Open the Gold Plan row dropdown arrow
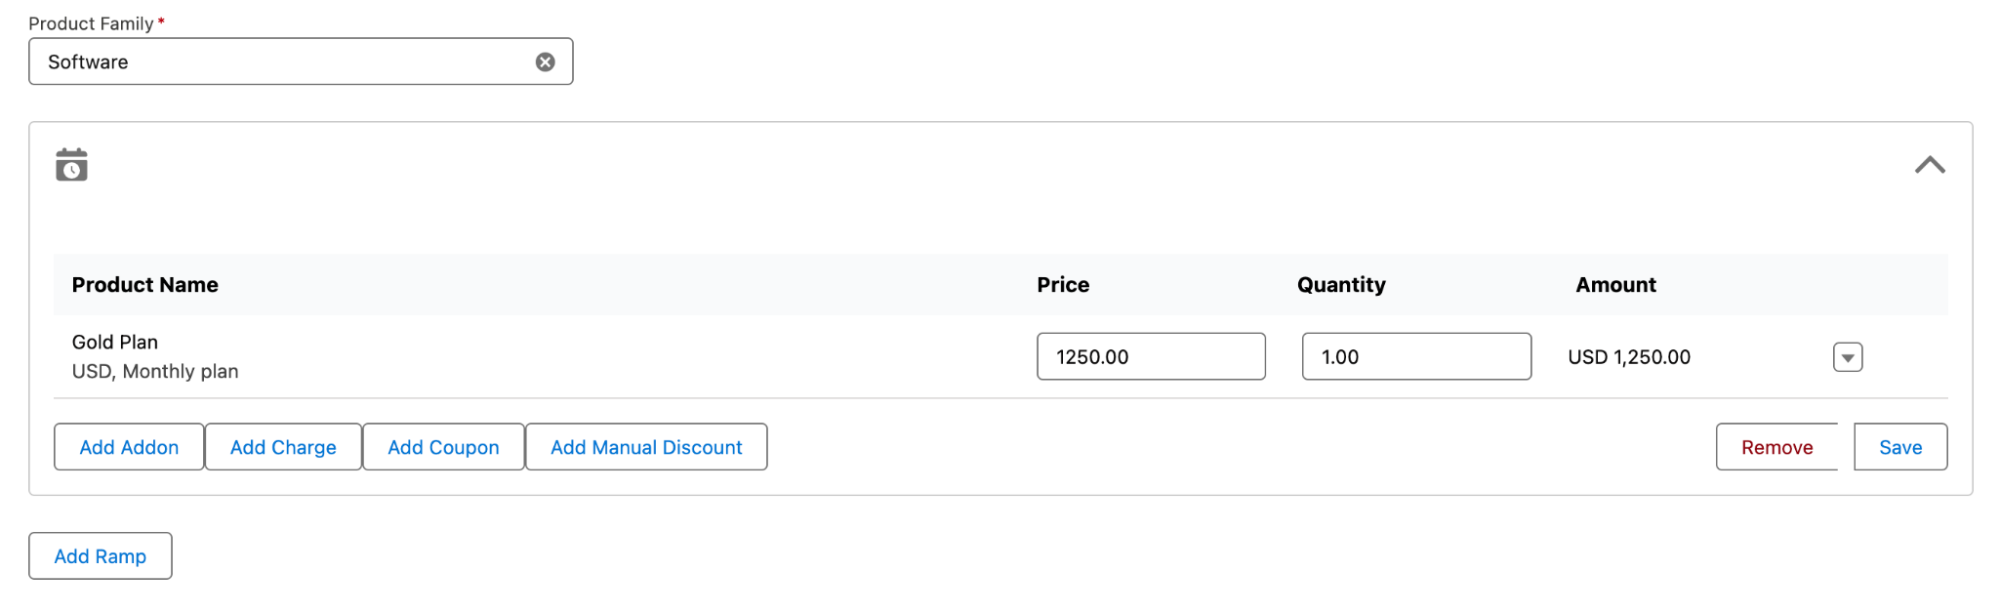The height and width of the screenshot is (591, 1999). pos(1847,357)
